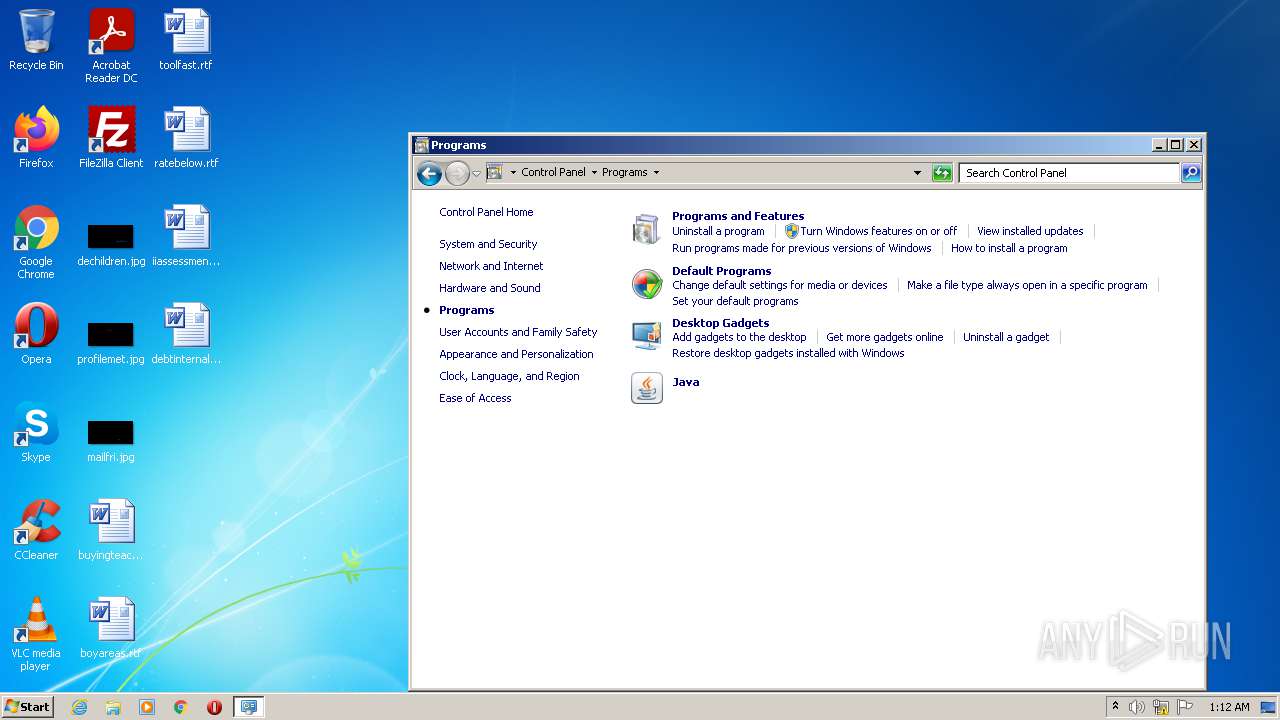
Task: Select dechildren.jpg image file
Action: (x=111, y=243)
